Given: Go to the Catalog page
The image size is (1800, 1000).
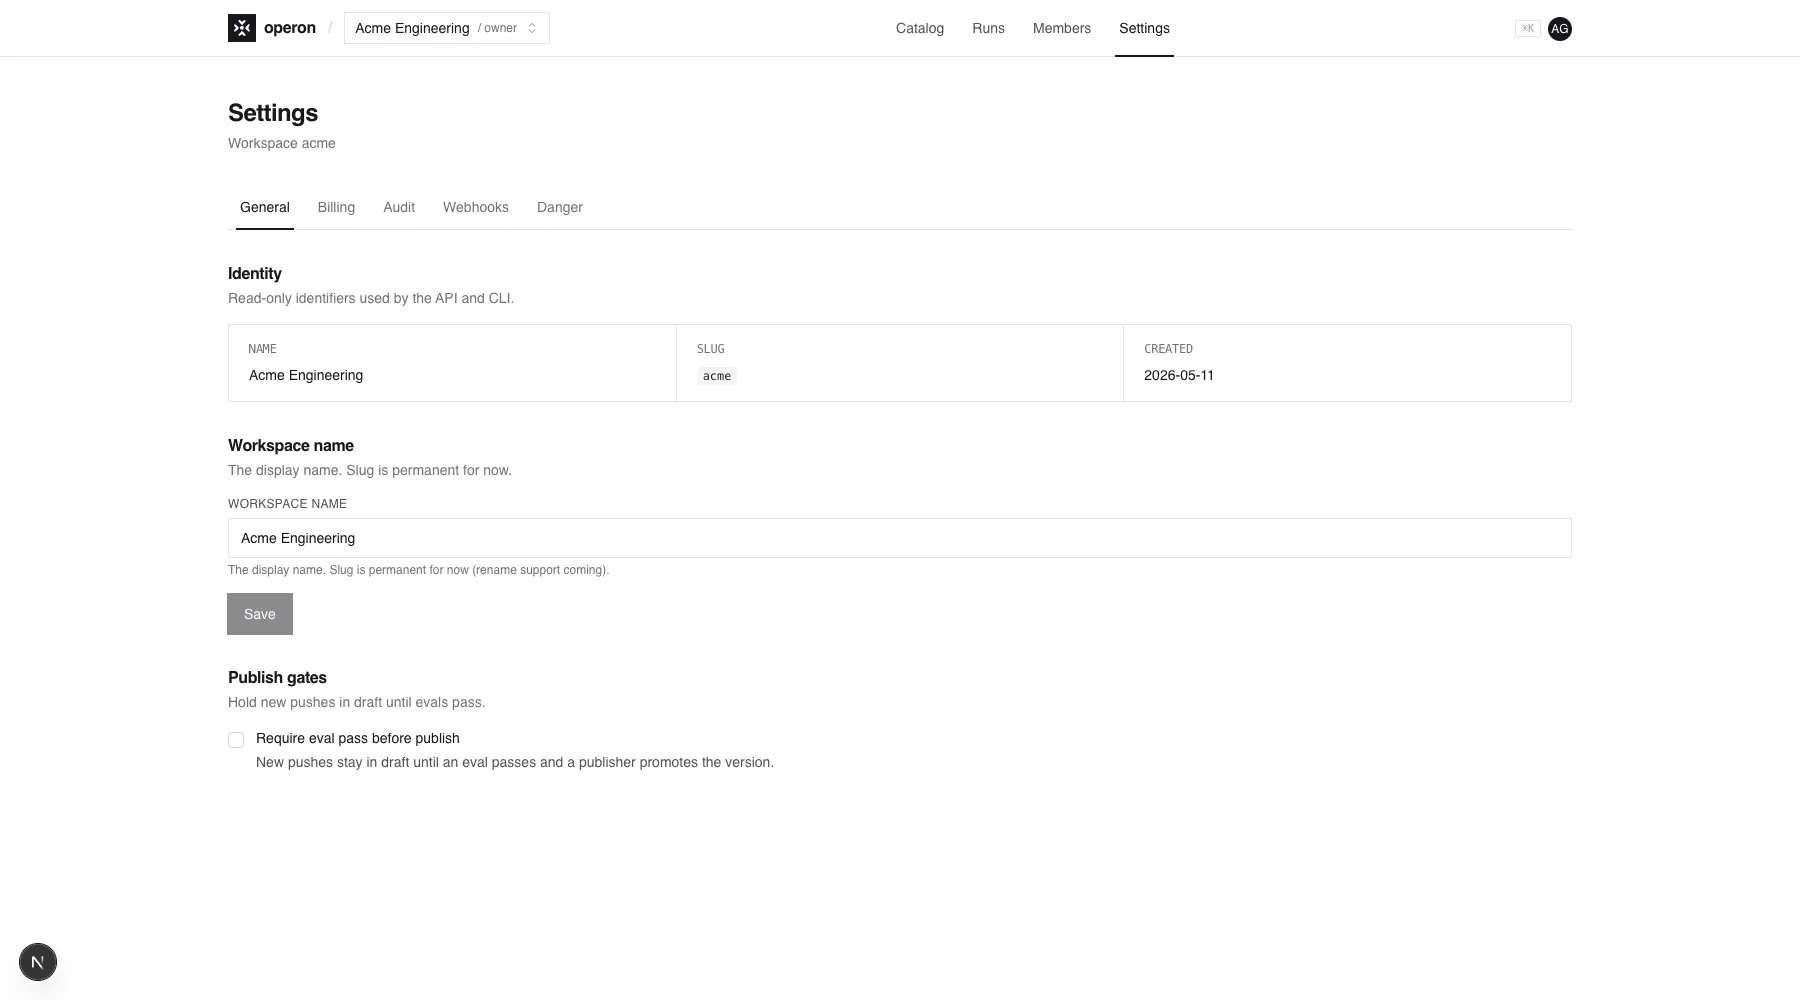Looking at the screenshot, I should point(920,28).
